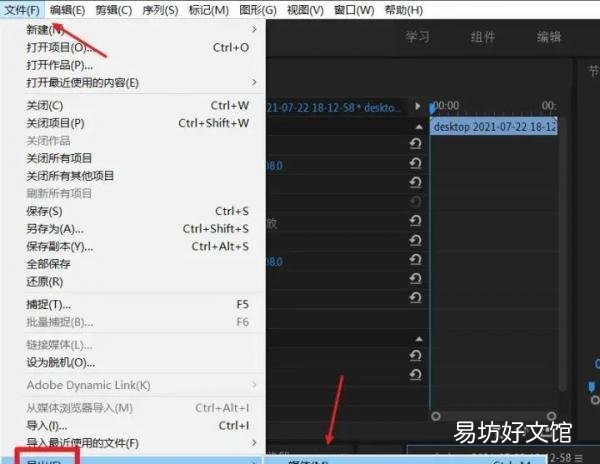Switch to the 编辑 workspace tab
Screen dimensions: 600x464
548,37
